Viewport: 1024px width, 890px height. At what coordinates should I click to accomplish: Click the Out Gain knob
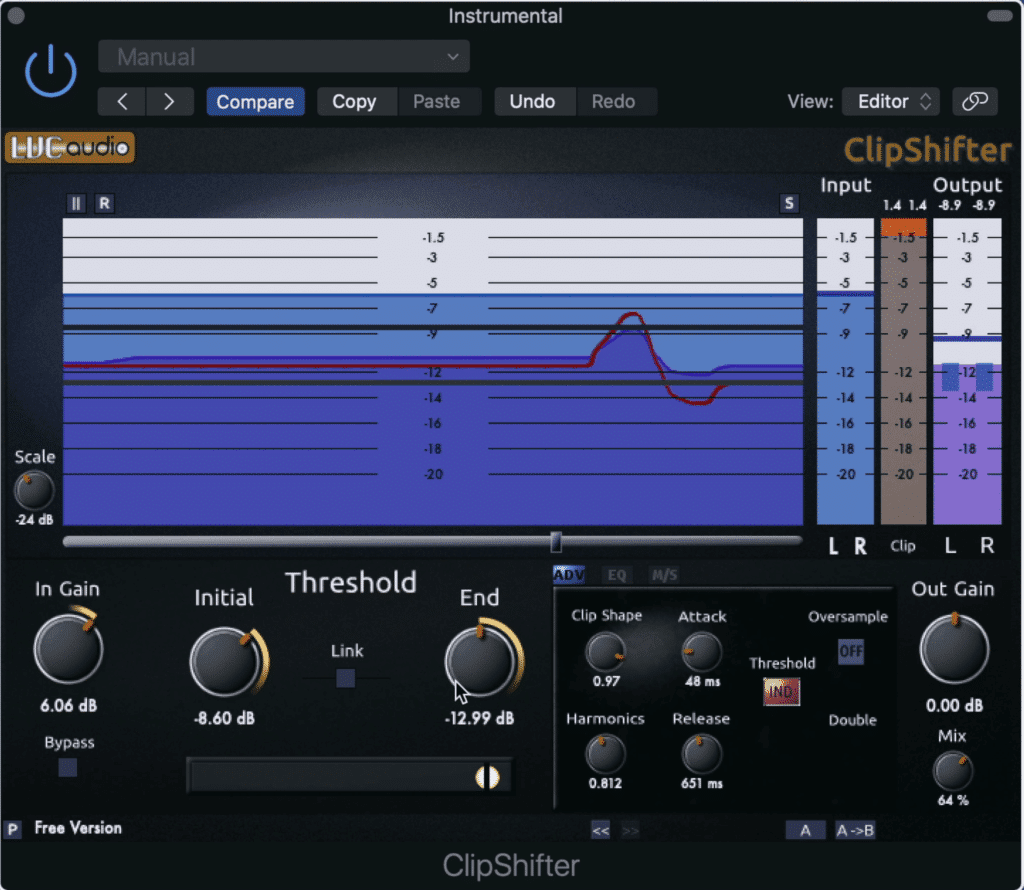click(954, 648)
